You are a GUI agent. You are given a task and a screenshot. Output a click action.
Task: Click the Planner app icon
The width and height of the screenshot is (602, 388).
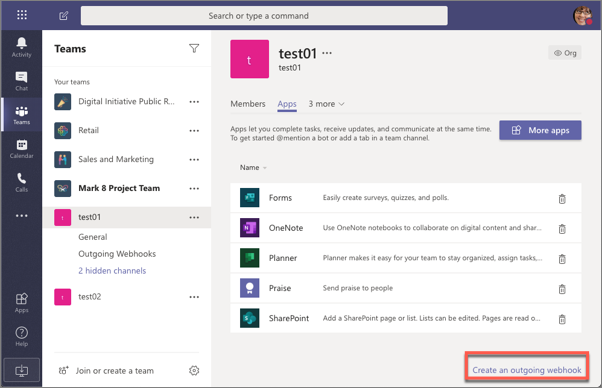pos(250,258)
